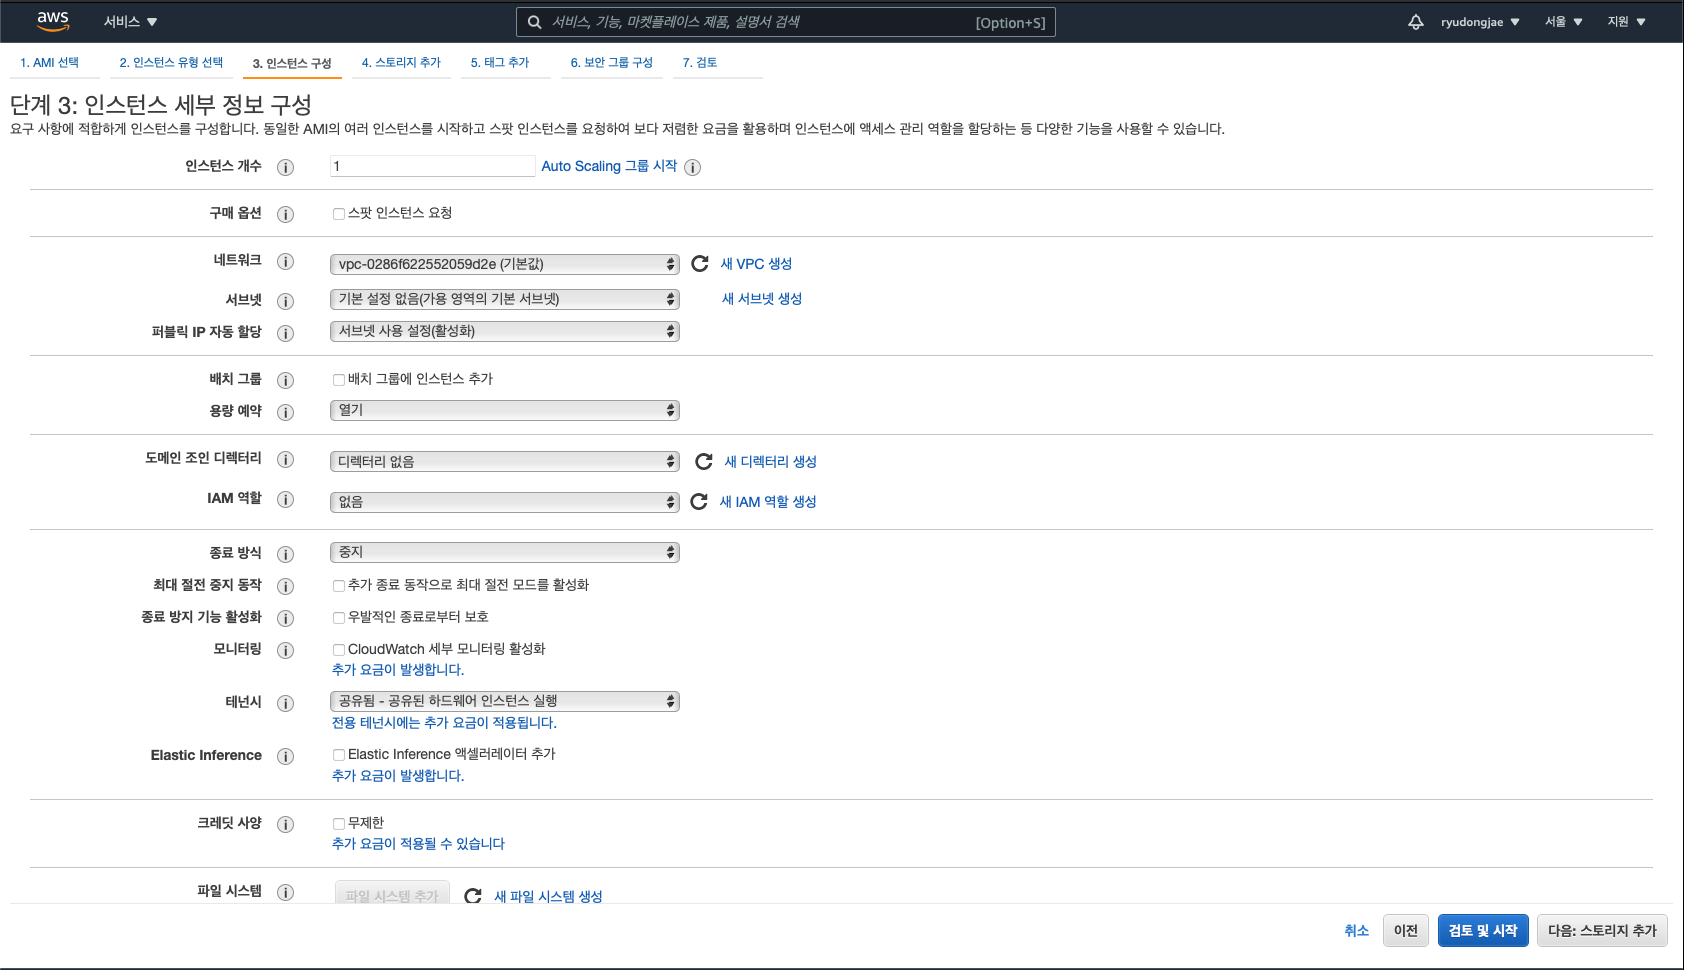Go to step 1. AMI 선택
Image resolution: width=1684 pixels, height=970 pixels.
pos(49,62)
